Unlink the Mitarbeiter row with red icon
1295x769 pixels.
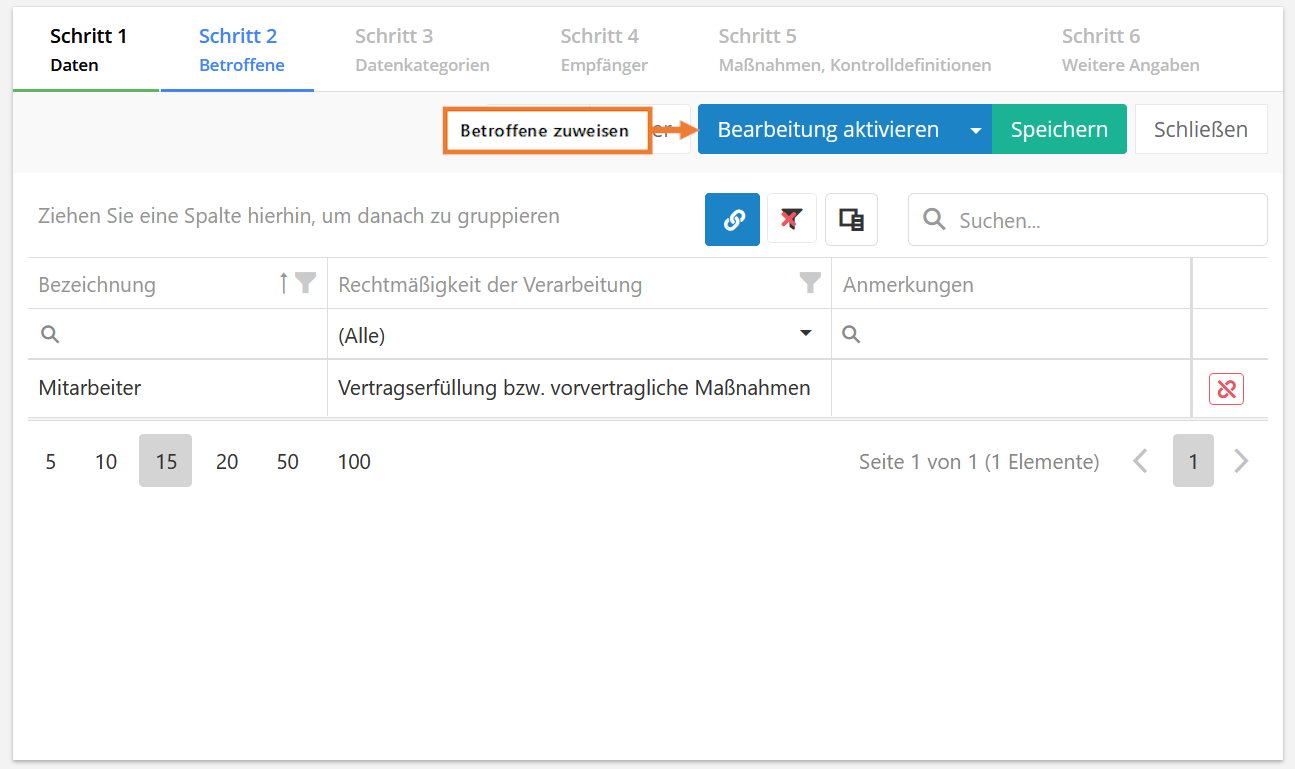(1225, 389)
